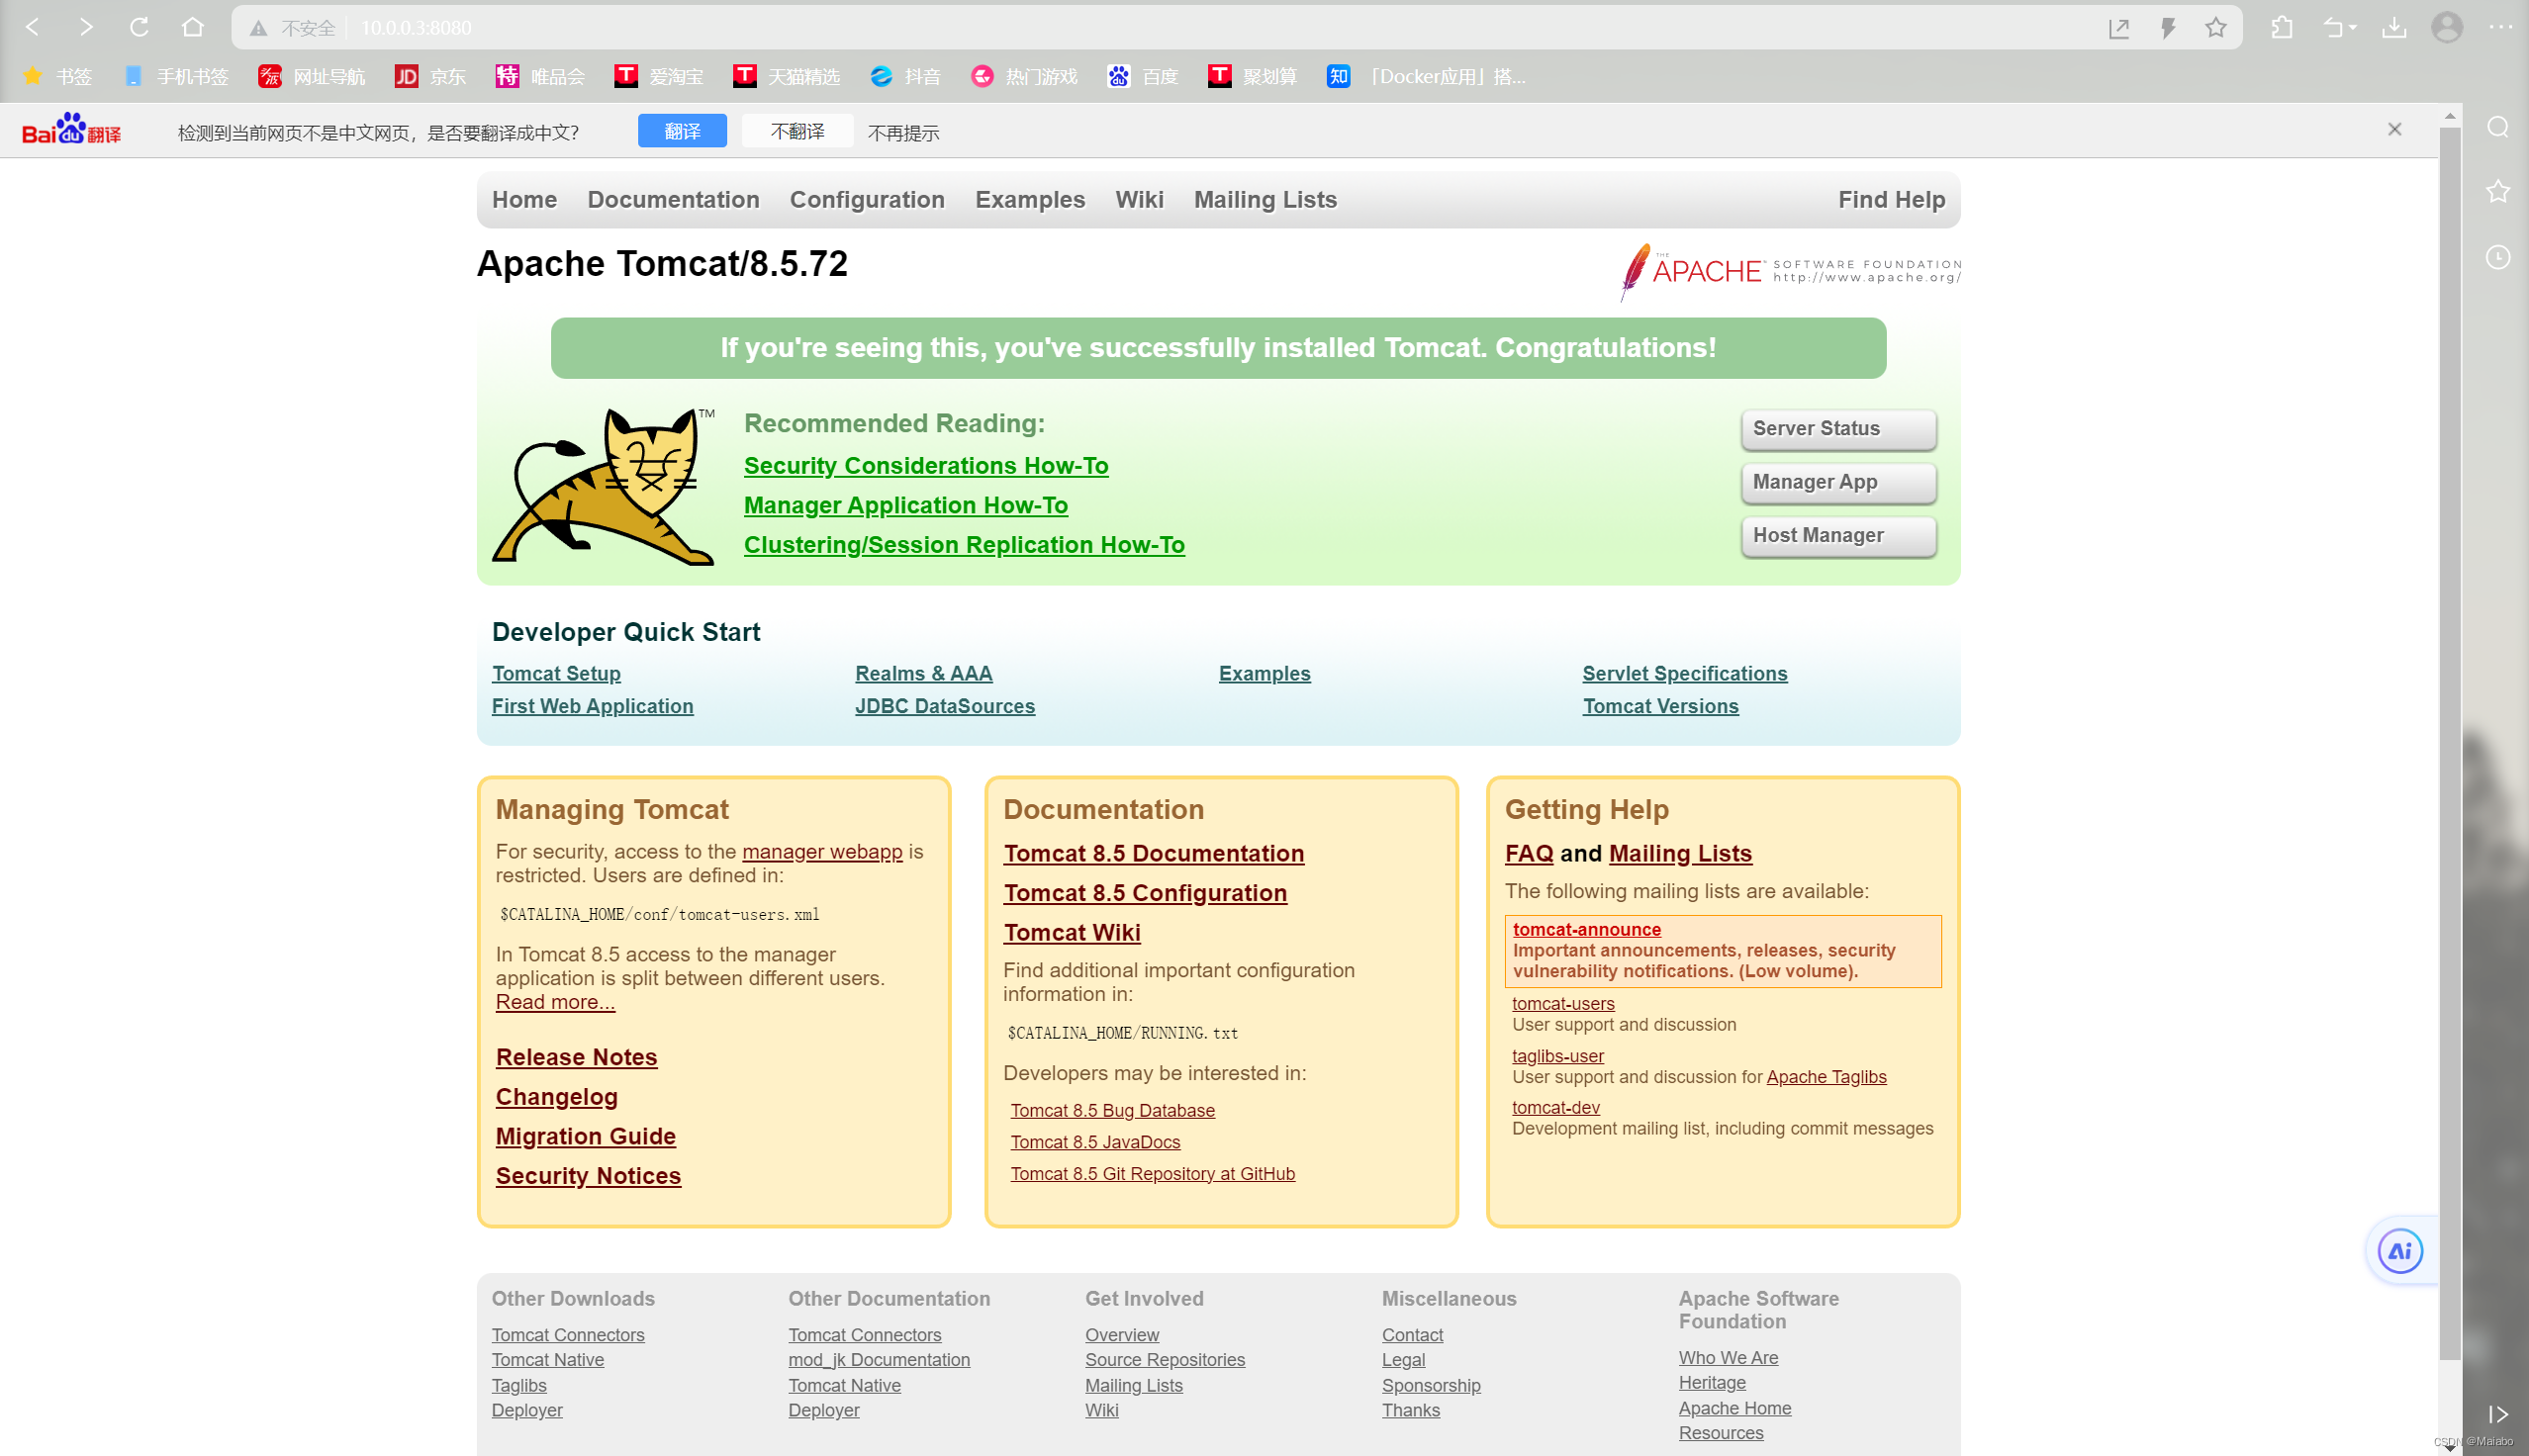Open the Security Considerations How-To link

point(925,465)
